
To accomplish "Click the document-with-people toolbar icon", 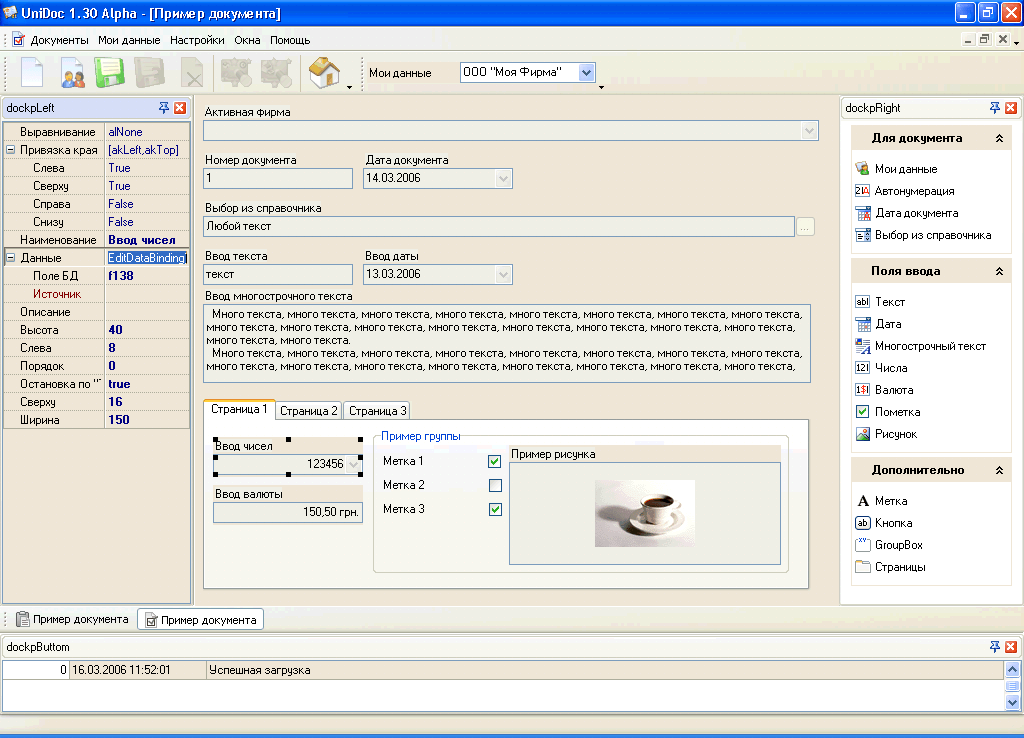I will [73, 73].
